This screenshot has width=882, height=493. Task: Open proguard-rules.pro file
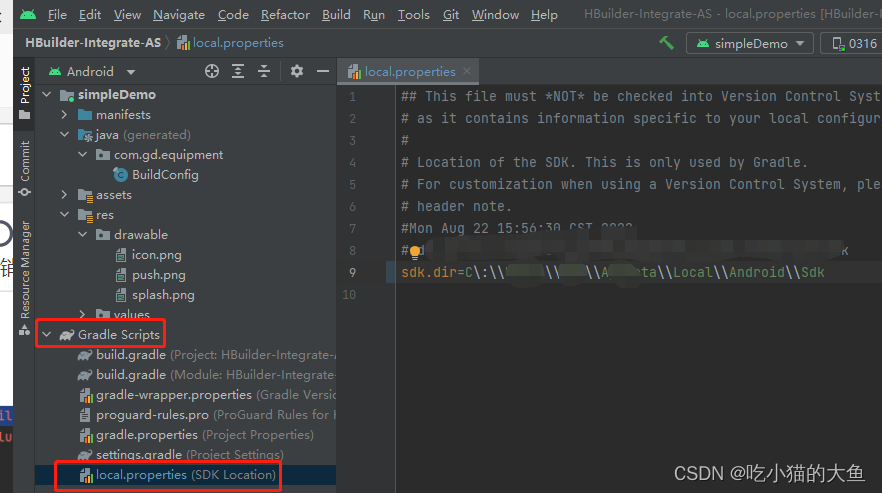(x=207, y=415)
